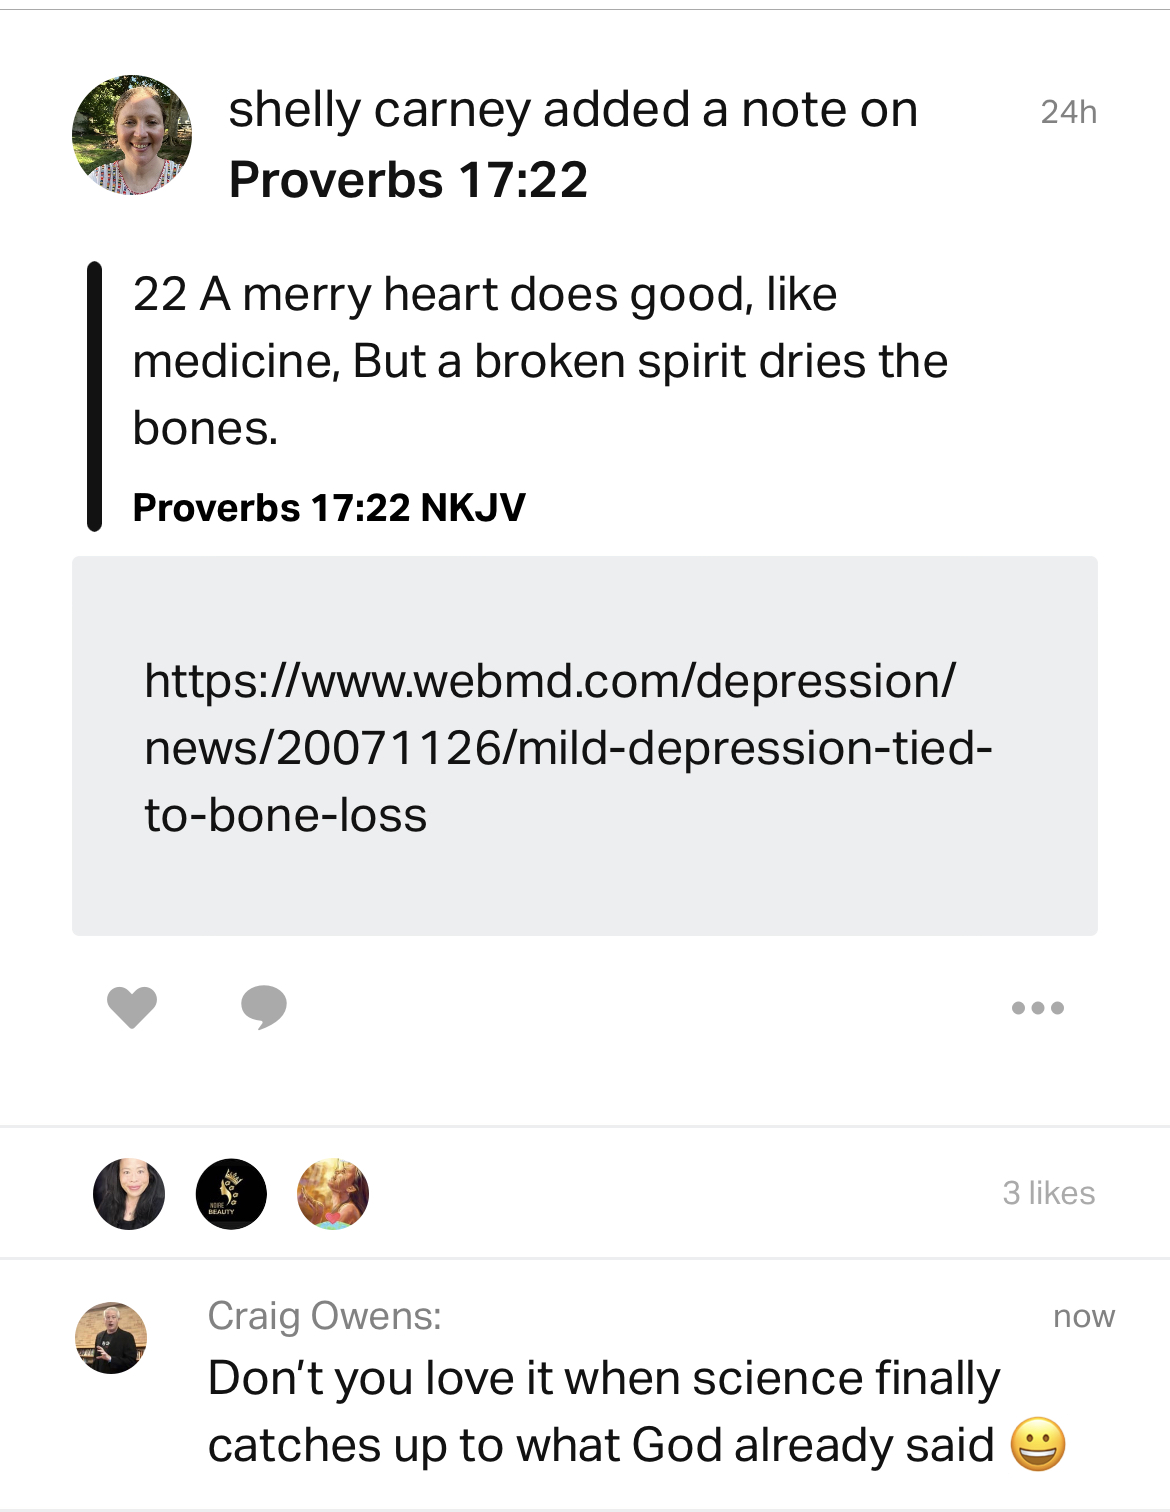
Task: Tap the 'now' comment timestamp
Action: click(1083, 1317)
